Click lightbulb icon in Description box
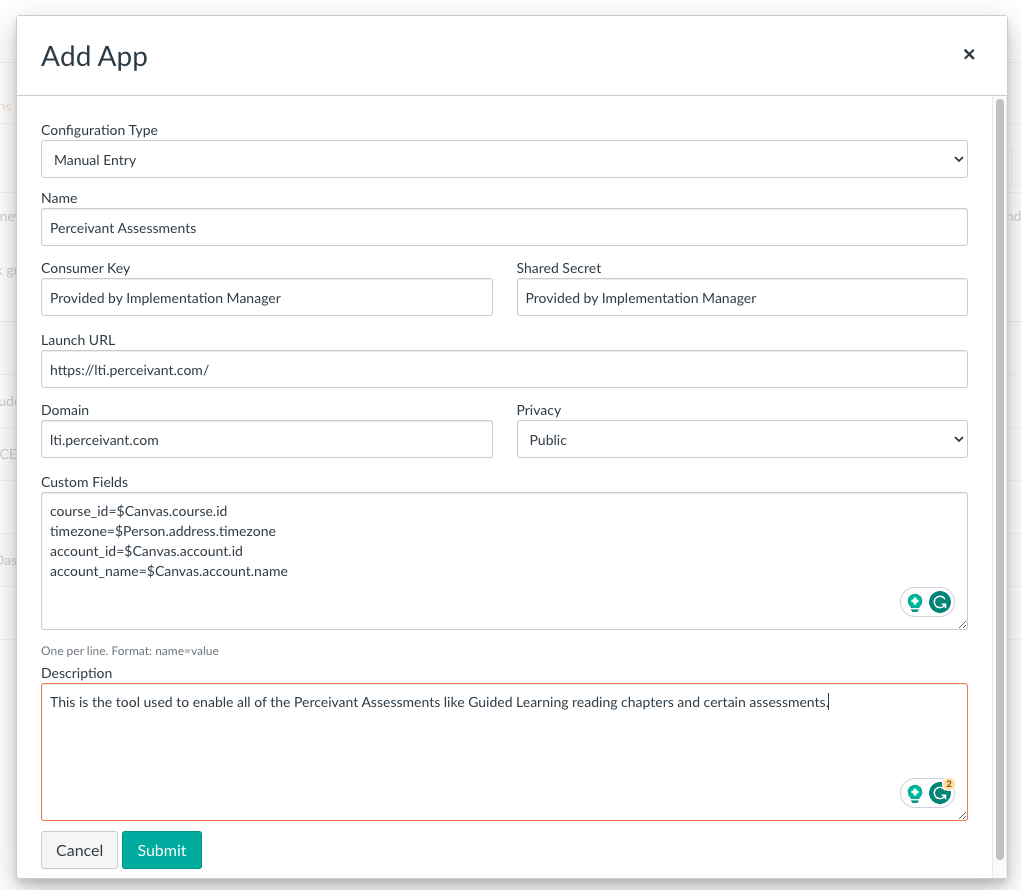This screenshot has height=890, width=1021. [x=915, y=794]
